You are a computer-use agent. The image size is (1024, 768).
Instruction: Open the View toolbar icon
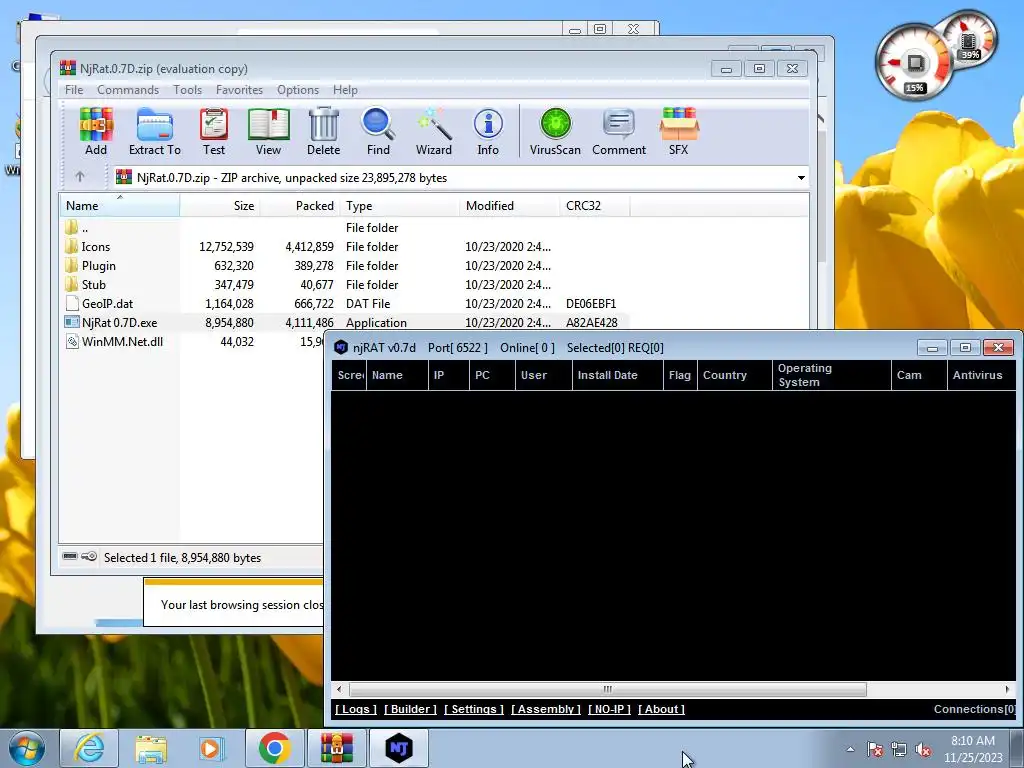tap(268, 131)
